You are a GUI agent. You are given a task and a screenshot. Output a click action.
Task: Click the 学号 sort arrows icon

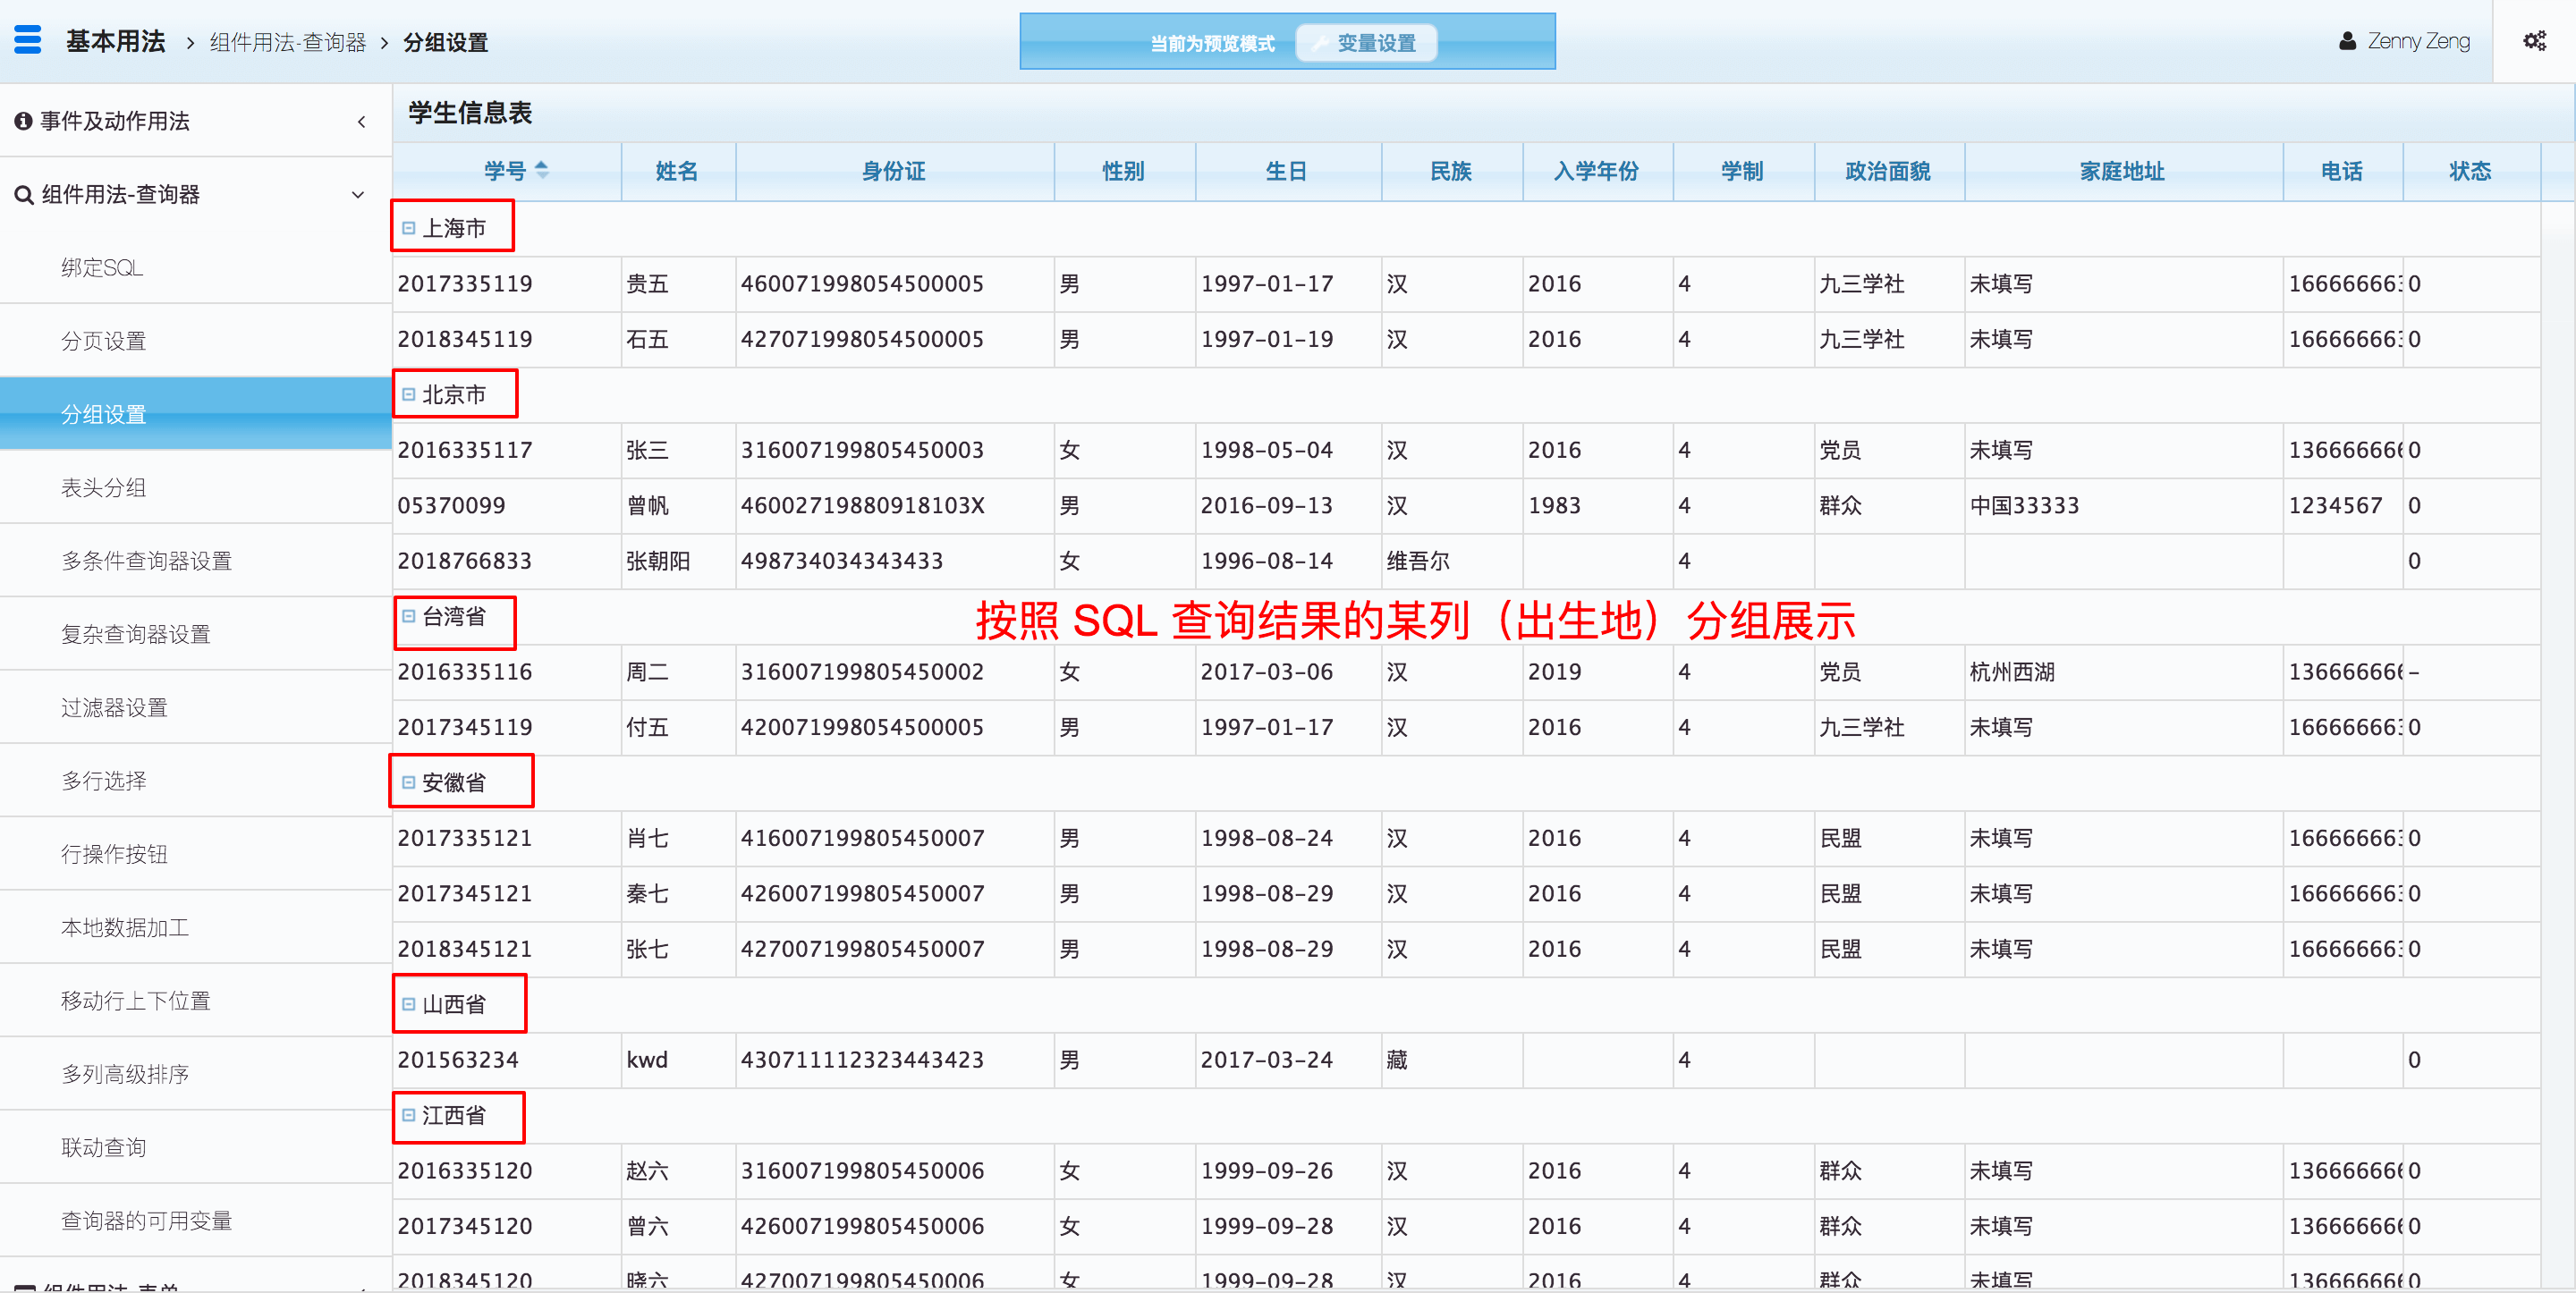click(542, 170)
